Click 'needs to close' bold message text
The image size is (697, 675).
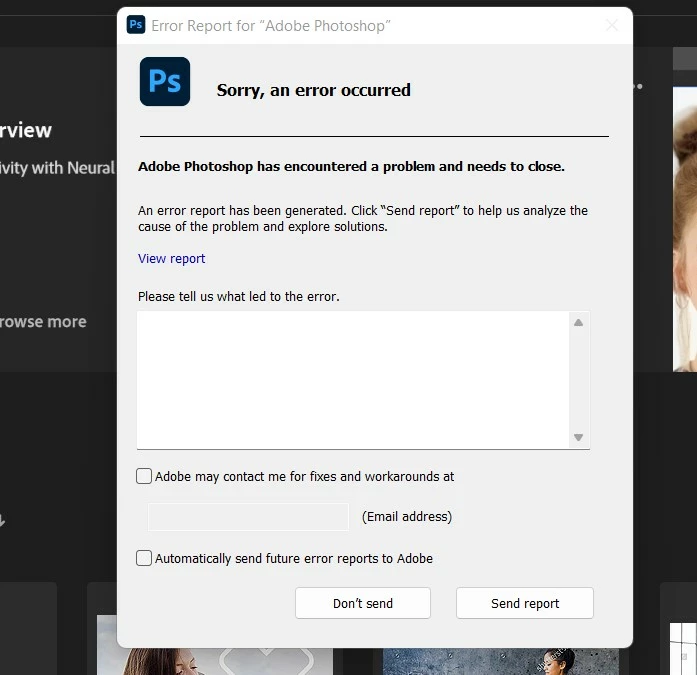(x=516, y=167)
